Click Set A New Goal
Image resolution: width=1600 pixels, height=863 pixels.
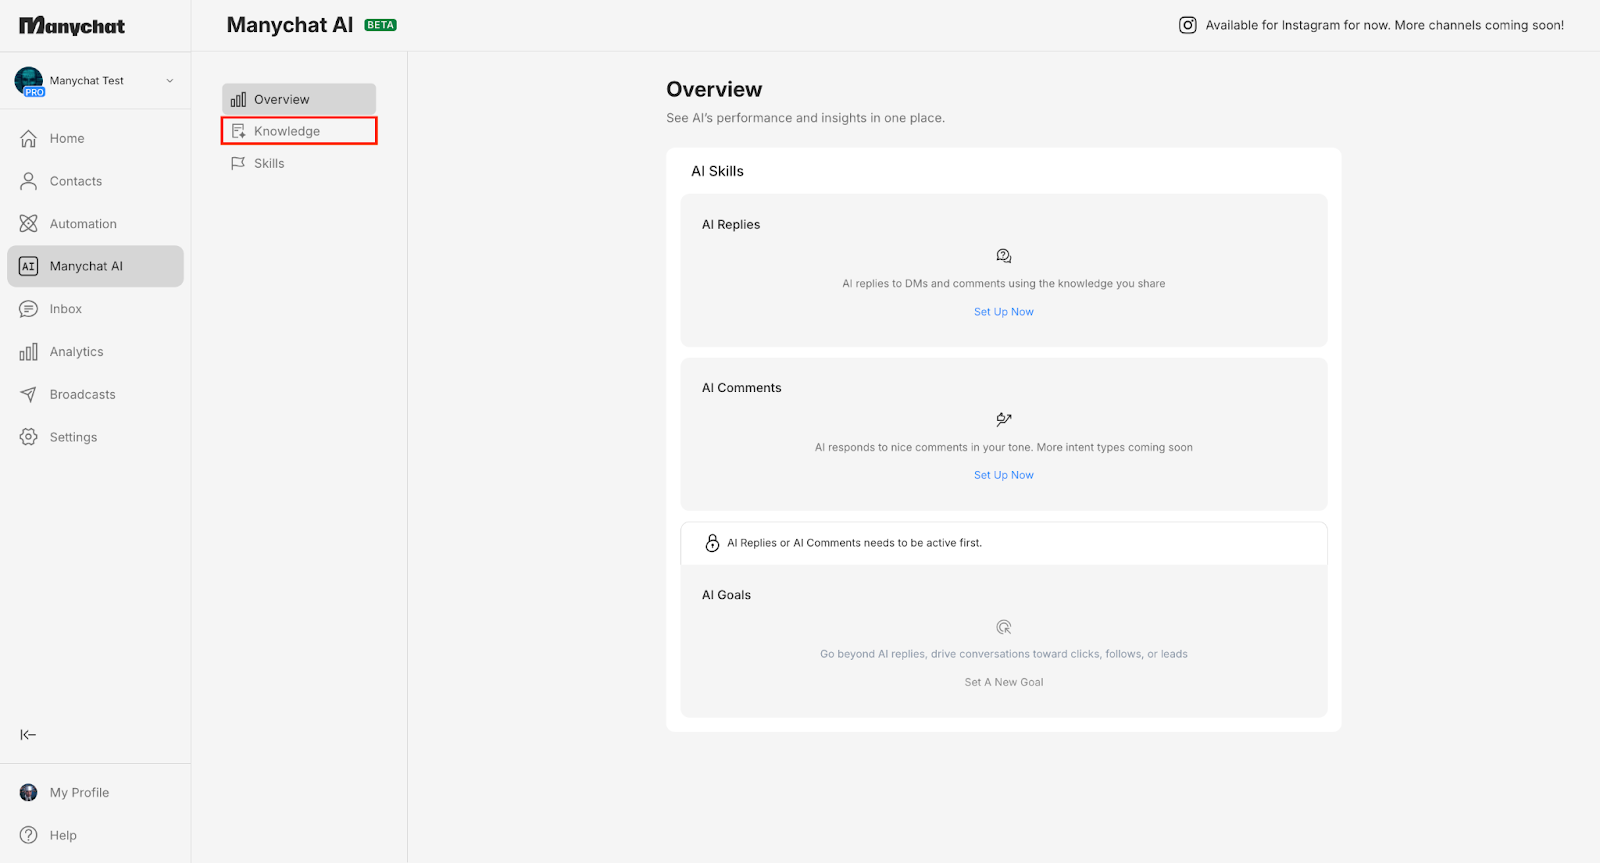[x=1003, y=682]
